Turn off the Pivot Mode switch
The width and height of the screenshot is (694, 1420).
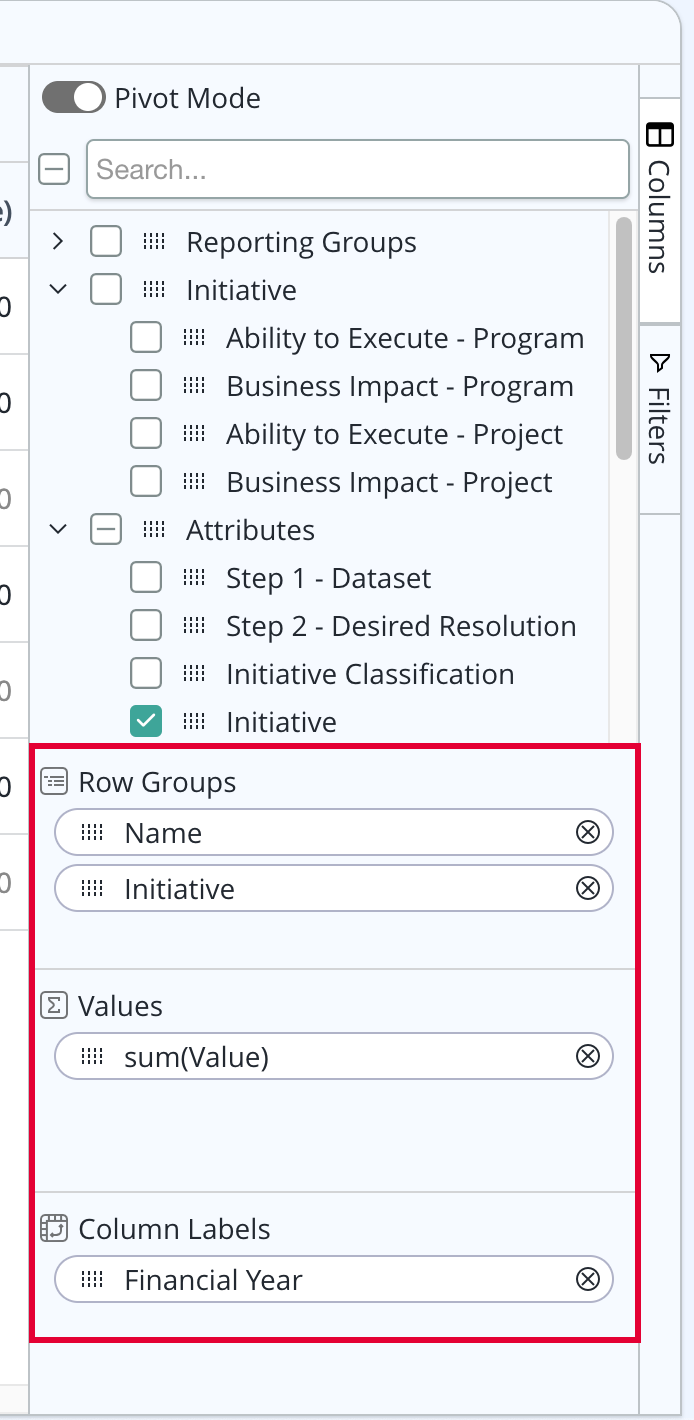pos(74,97)
